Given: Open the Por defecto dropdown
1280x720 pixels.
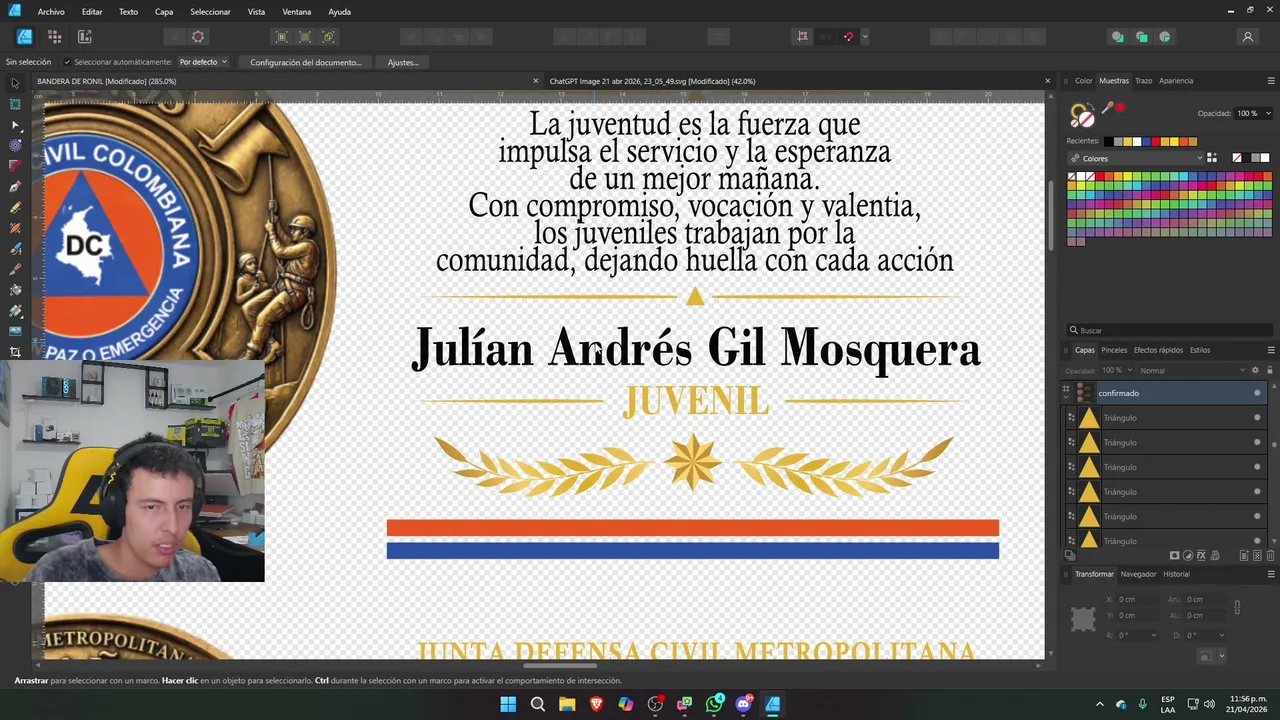Looking at the screenshot, I should (203, 62).
